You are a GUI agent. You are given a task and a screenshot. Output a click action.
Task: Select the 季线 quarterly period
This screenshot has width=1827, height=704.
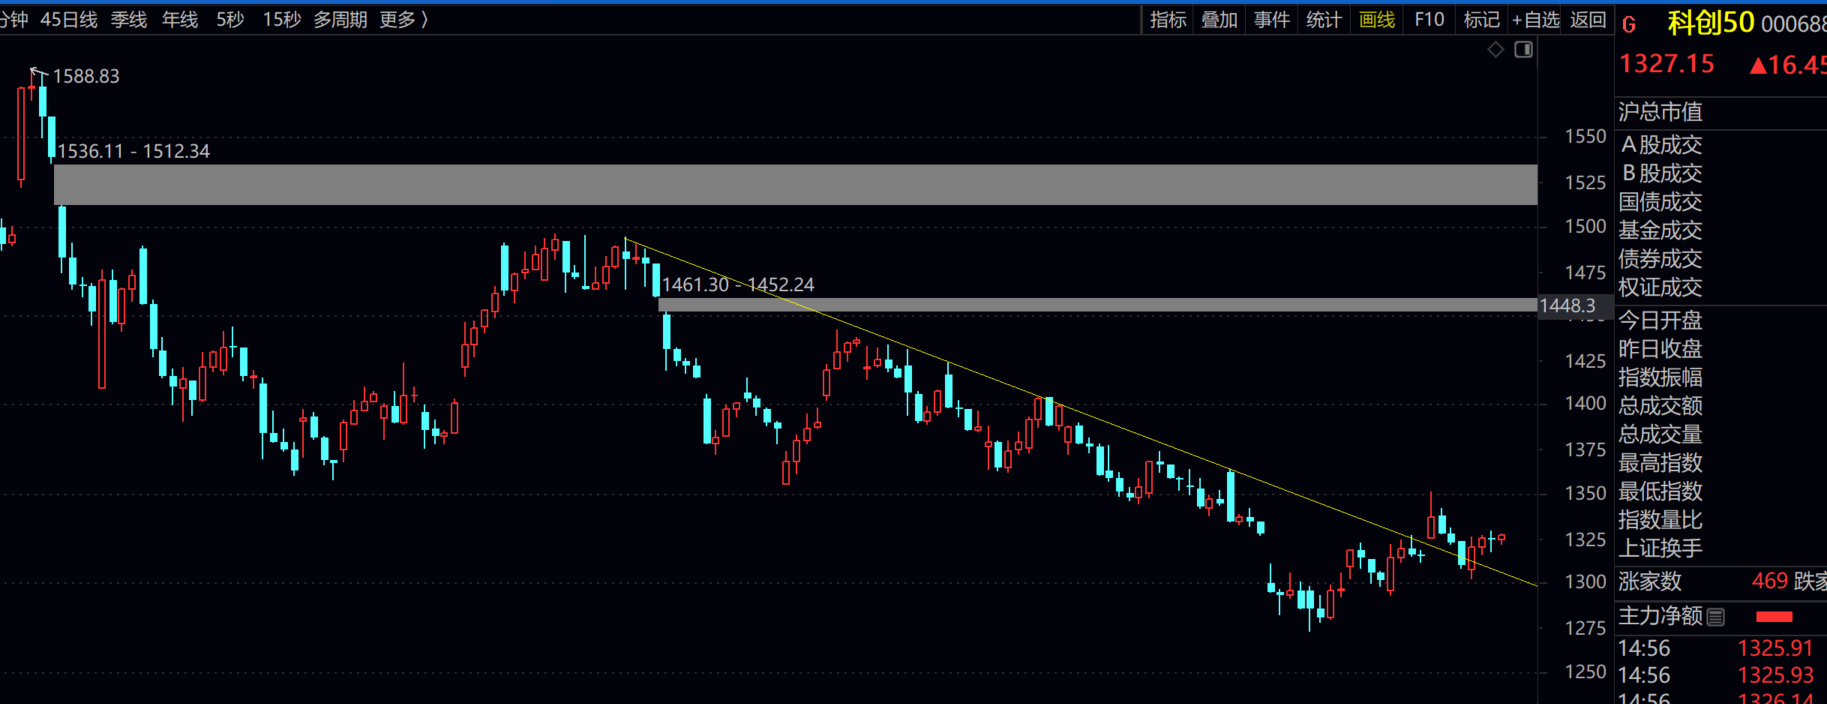point(129,20)
